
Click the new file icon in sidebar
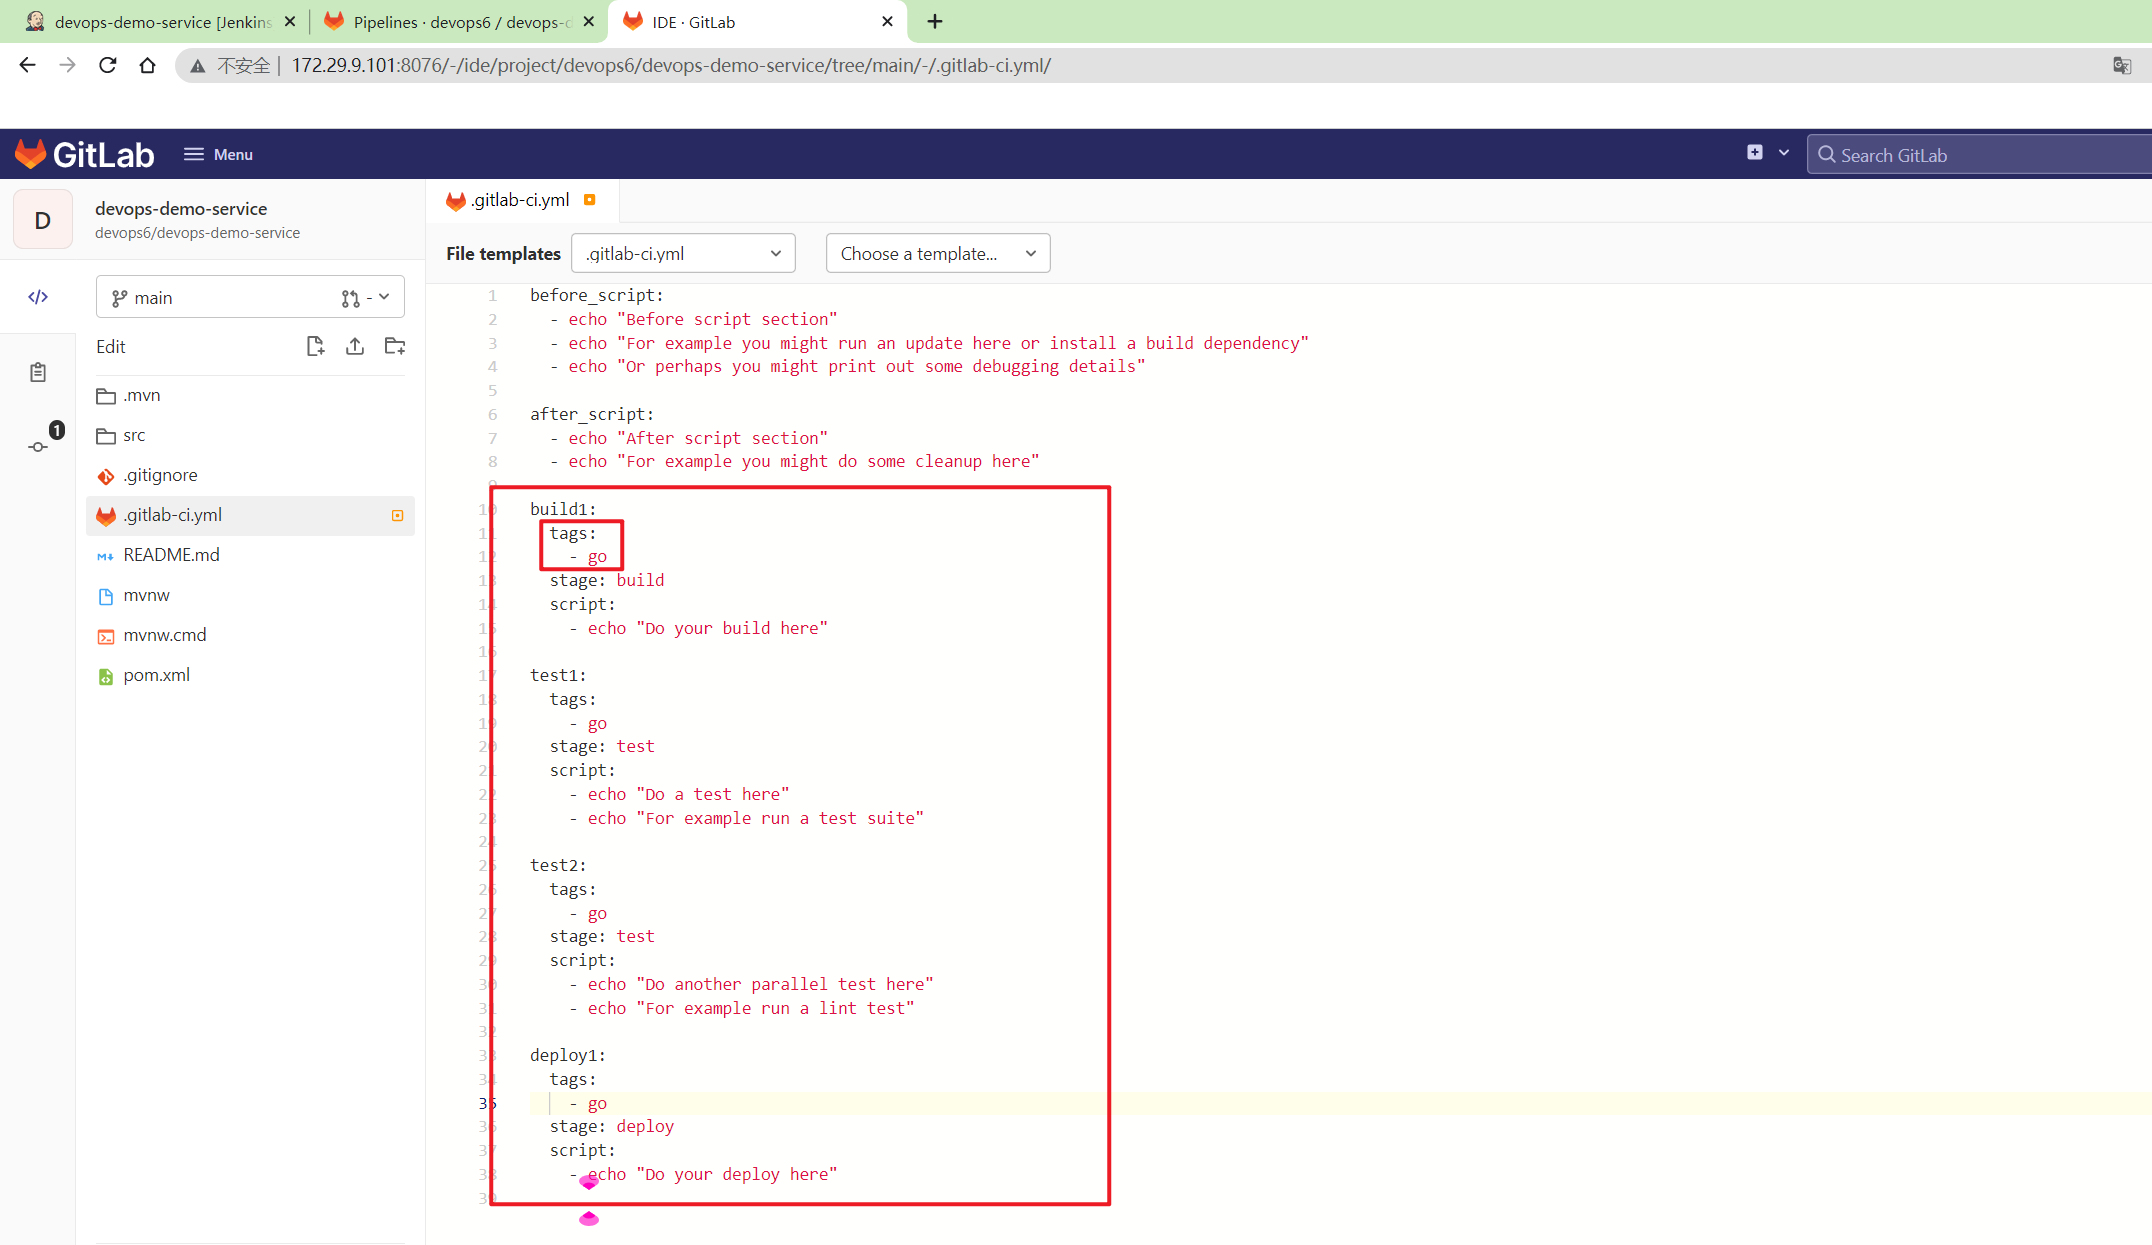coord(316,347)
